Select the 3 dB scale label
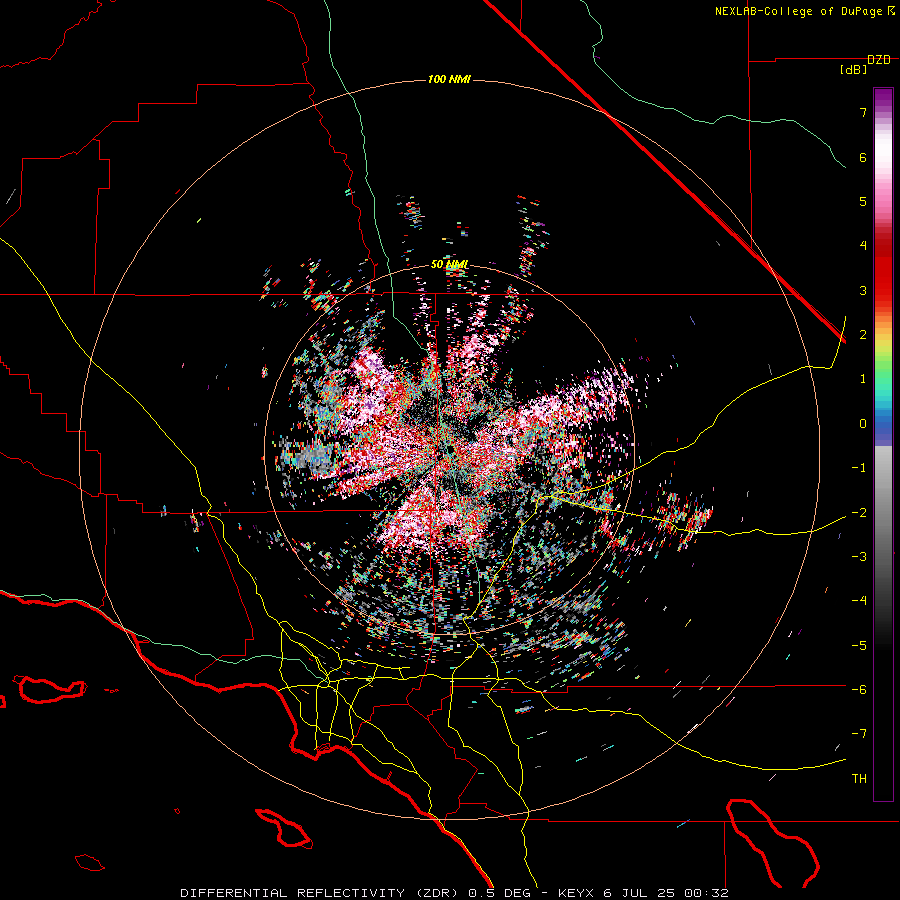Screen dimensions: 900x900 (863, 290)
